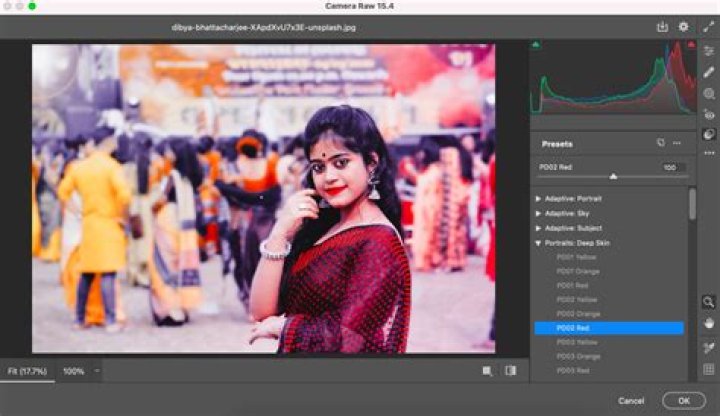The width and height of the screenshot is (720, 416).
Task: Expand the Adaptive: Sky preset group
Action: (x=539, y=214)
